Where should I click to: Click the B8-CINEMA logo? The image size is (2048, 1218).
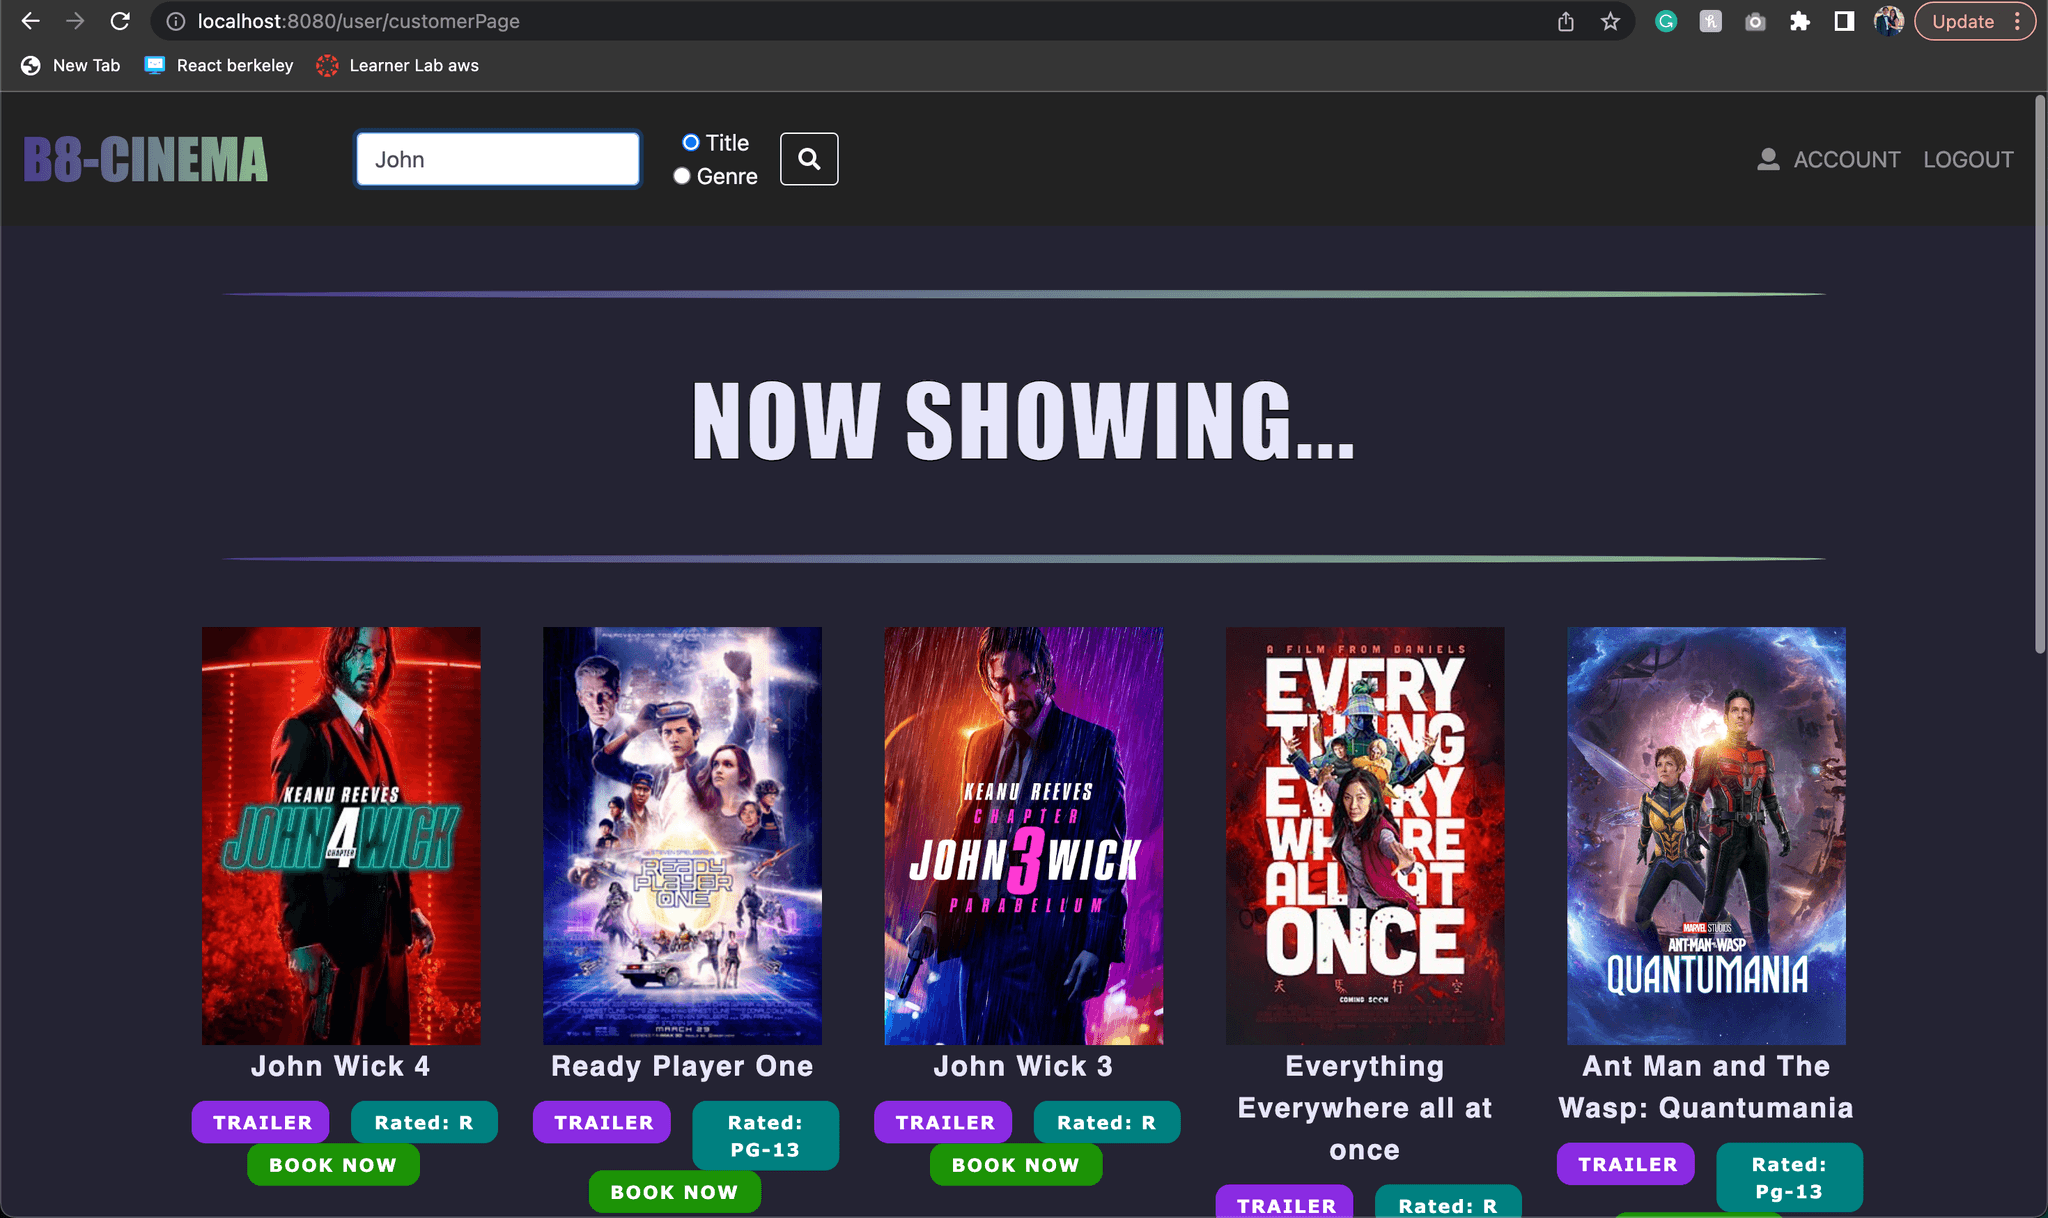tap(146, 160)
